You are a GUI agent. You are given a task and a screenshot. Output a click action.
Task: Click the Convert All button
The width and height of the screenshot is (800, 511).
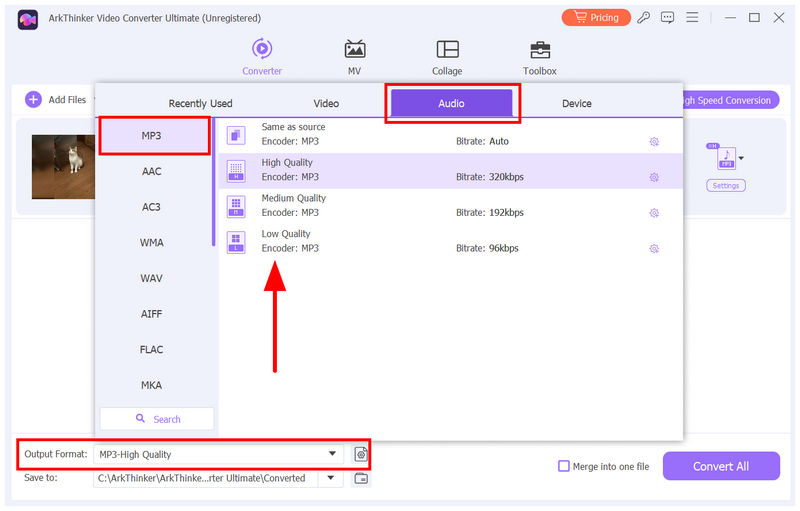click(x=721, y=466)
